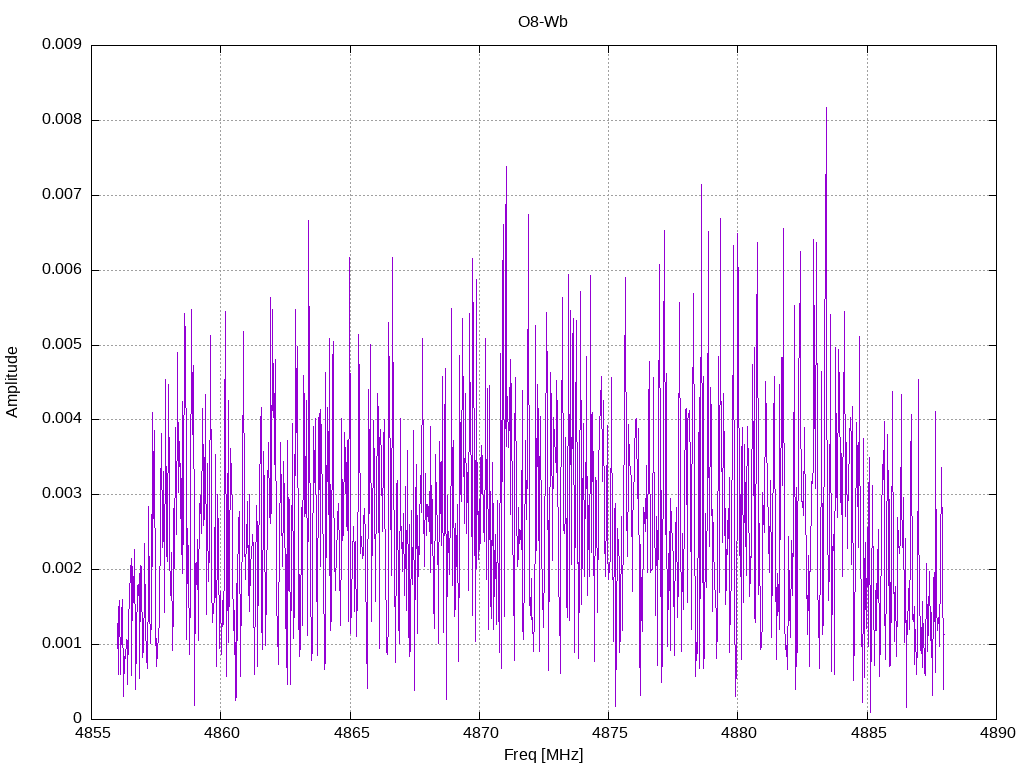Screen dimensions: 1024x768
Task: Click the tallest spectrum peak near 4883 MHz
Action: [826, 108]
